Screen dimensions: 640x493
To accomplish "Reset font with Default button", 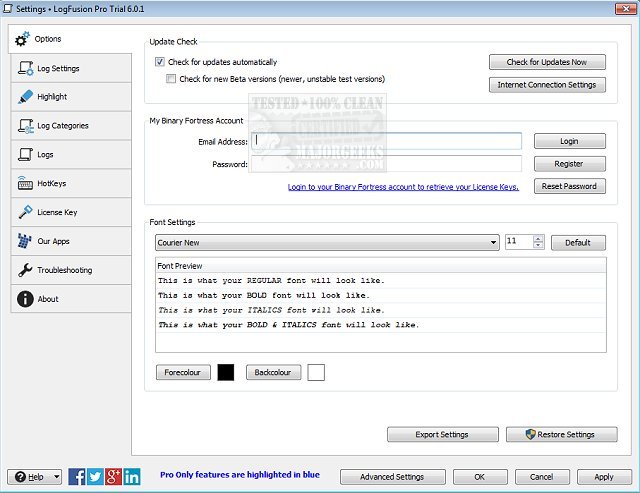I will (578, 242).
